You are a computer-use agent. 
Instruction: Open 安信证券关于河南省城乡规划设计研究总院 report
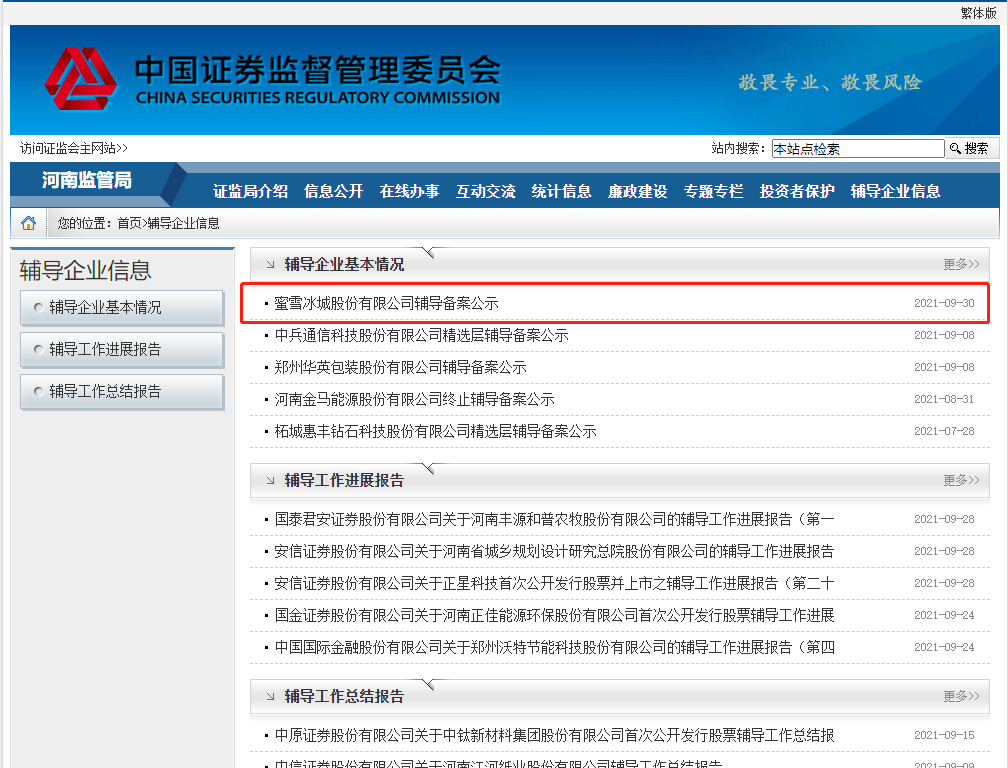point(554,551)
